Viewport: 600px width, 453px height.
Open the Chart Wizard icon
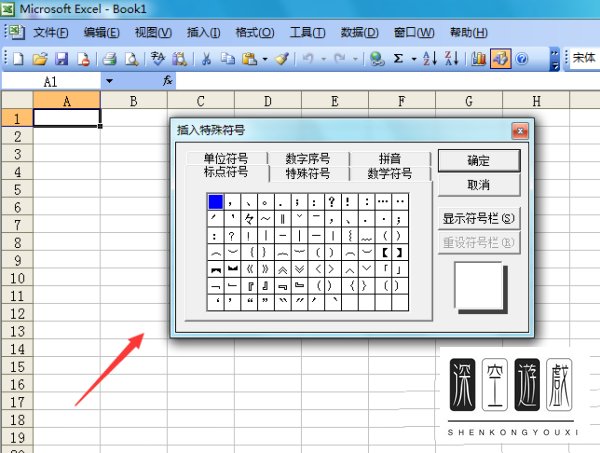click(x=478, y=59)
